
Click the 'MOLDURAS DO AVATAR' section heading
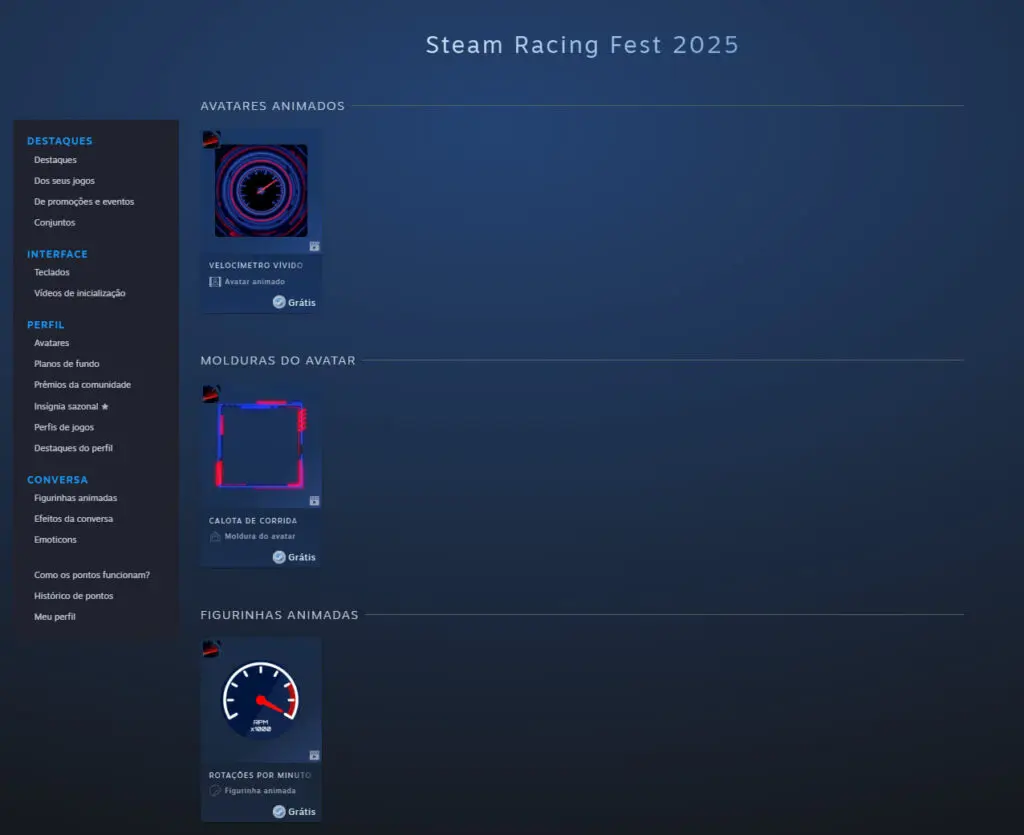278,360
